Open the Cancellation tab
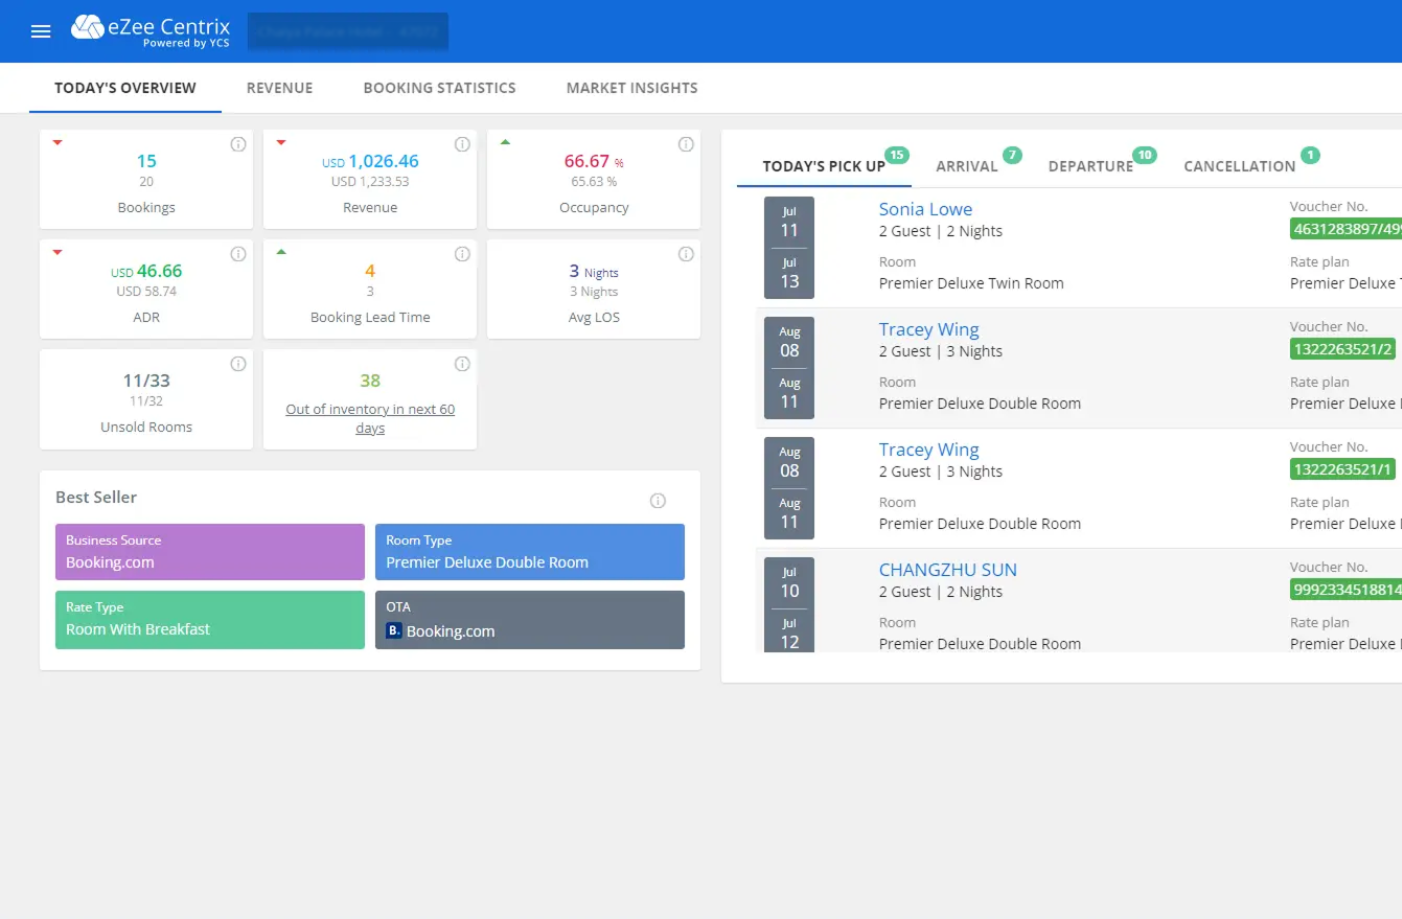The image size is (1402, 919). 1239,167
